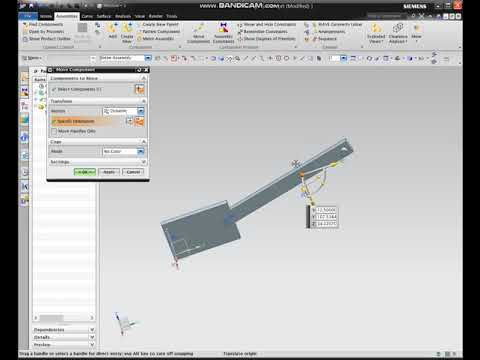
Task: Click Arrangements in the ribbon
Action: pyautogui.click(x=328, y=32)
